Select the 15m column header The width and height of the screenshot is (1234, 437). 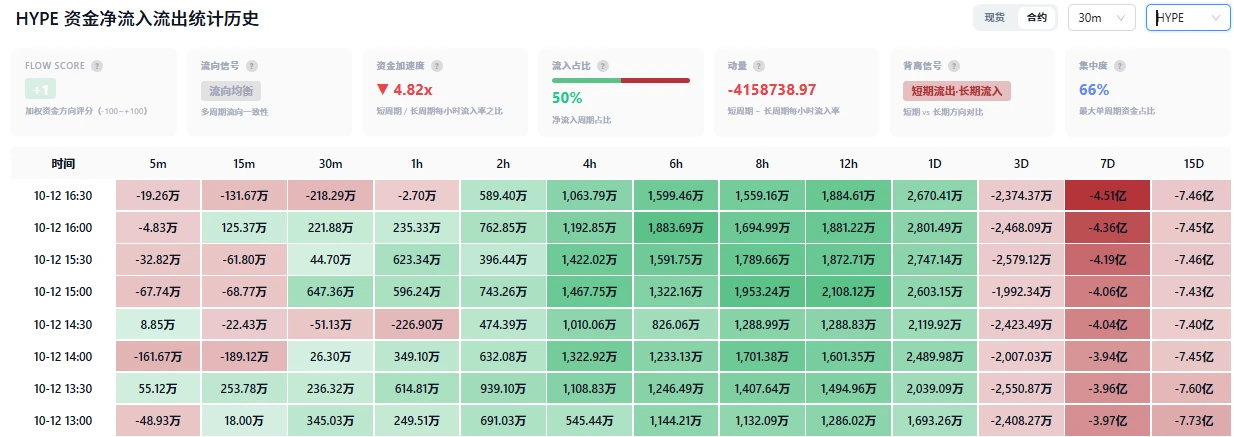point(245,164)
